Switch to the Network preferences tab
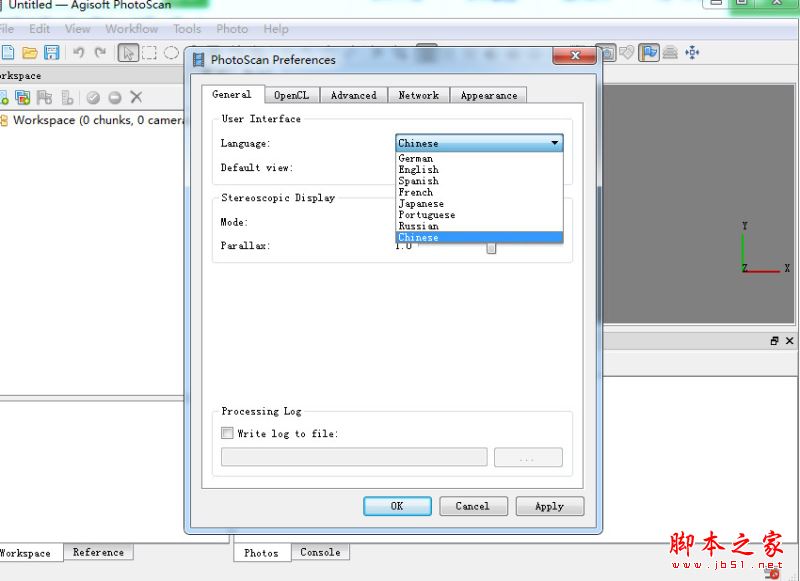Viewport: 800px width, 581px height. tap(418, 94)
